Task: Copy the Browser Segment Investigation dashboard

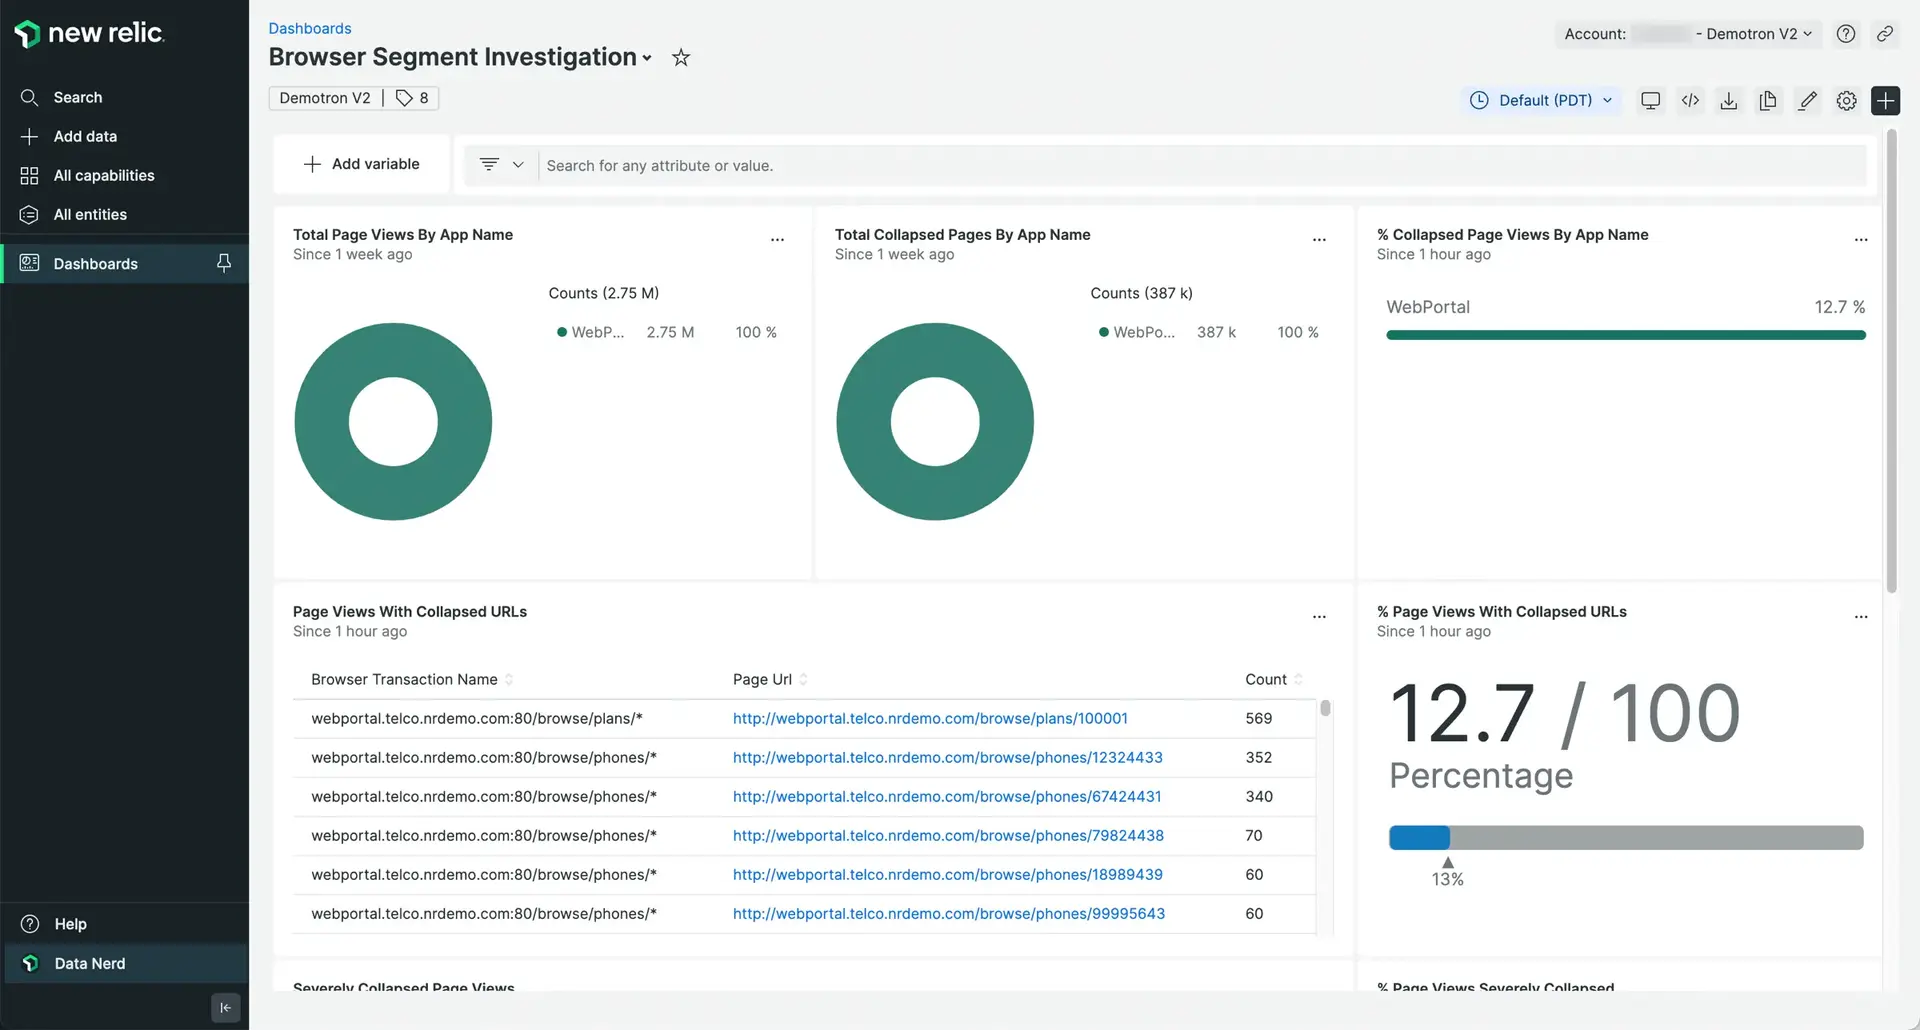Action: tap(1768, 100)
